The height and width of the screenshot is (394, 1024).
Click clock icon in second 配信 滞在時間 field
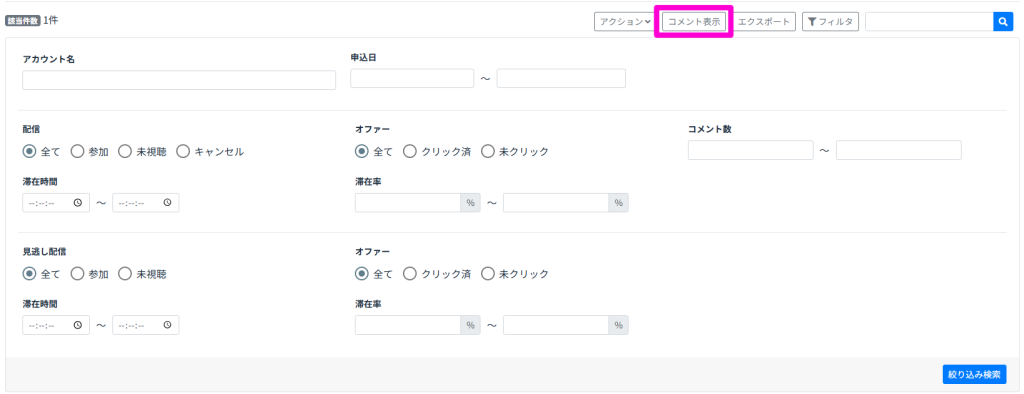point(167,203)
